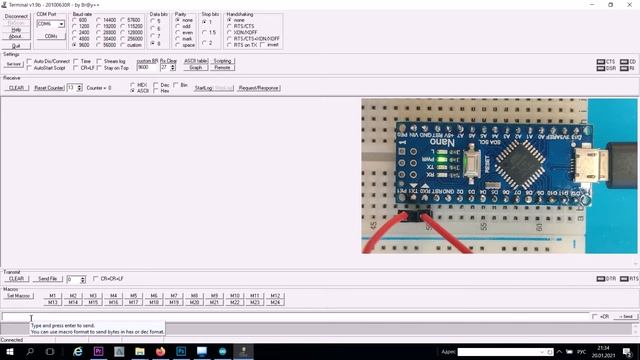Select 57600 baud rate
640x360 pixels.
(122, 20)
